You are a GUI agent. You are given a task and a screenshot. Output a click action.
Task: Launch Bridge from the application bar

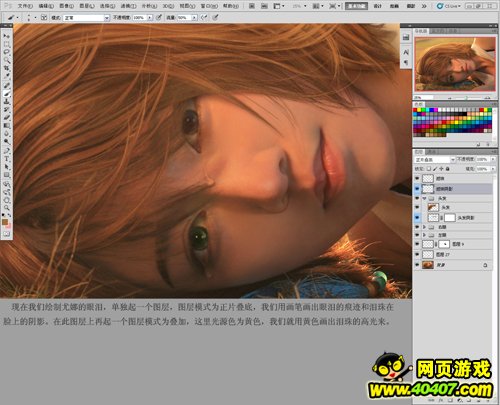coord(252,6)
